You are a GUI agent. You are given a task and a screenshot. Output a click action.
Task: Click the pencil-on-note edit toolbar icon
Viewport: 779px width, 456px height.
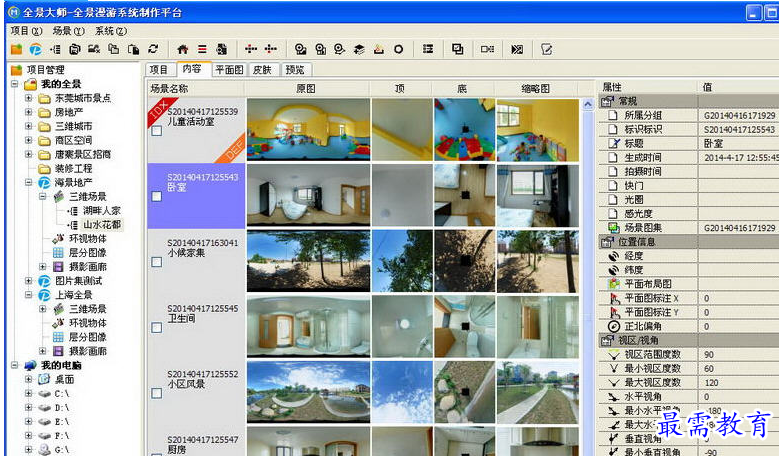coord(546,49)
